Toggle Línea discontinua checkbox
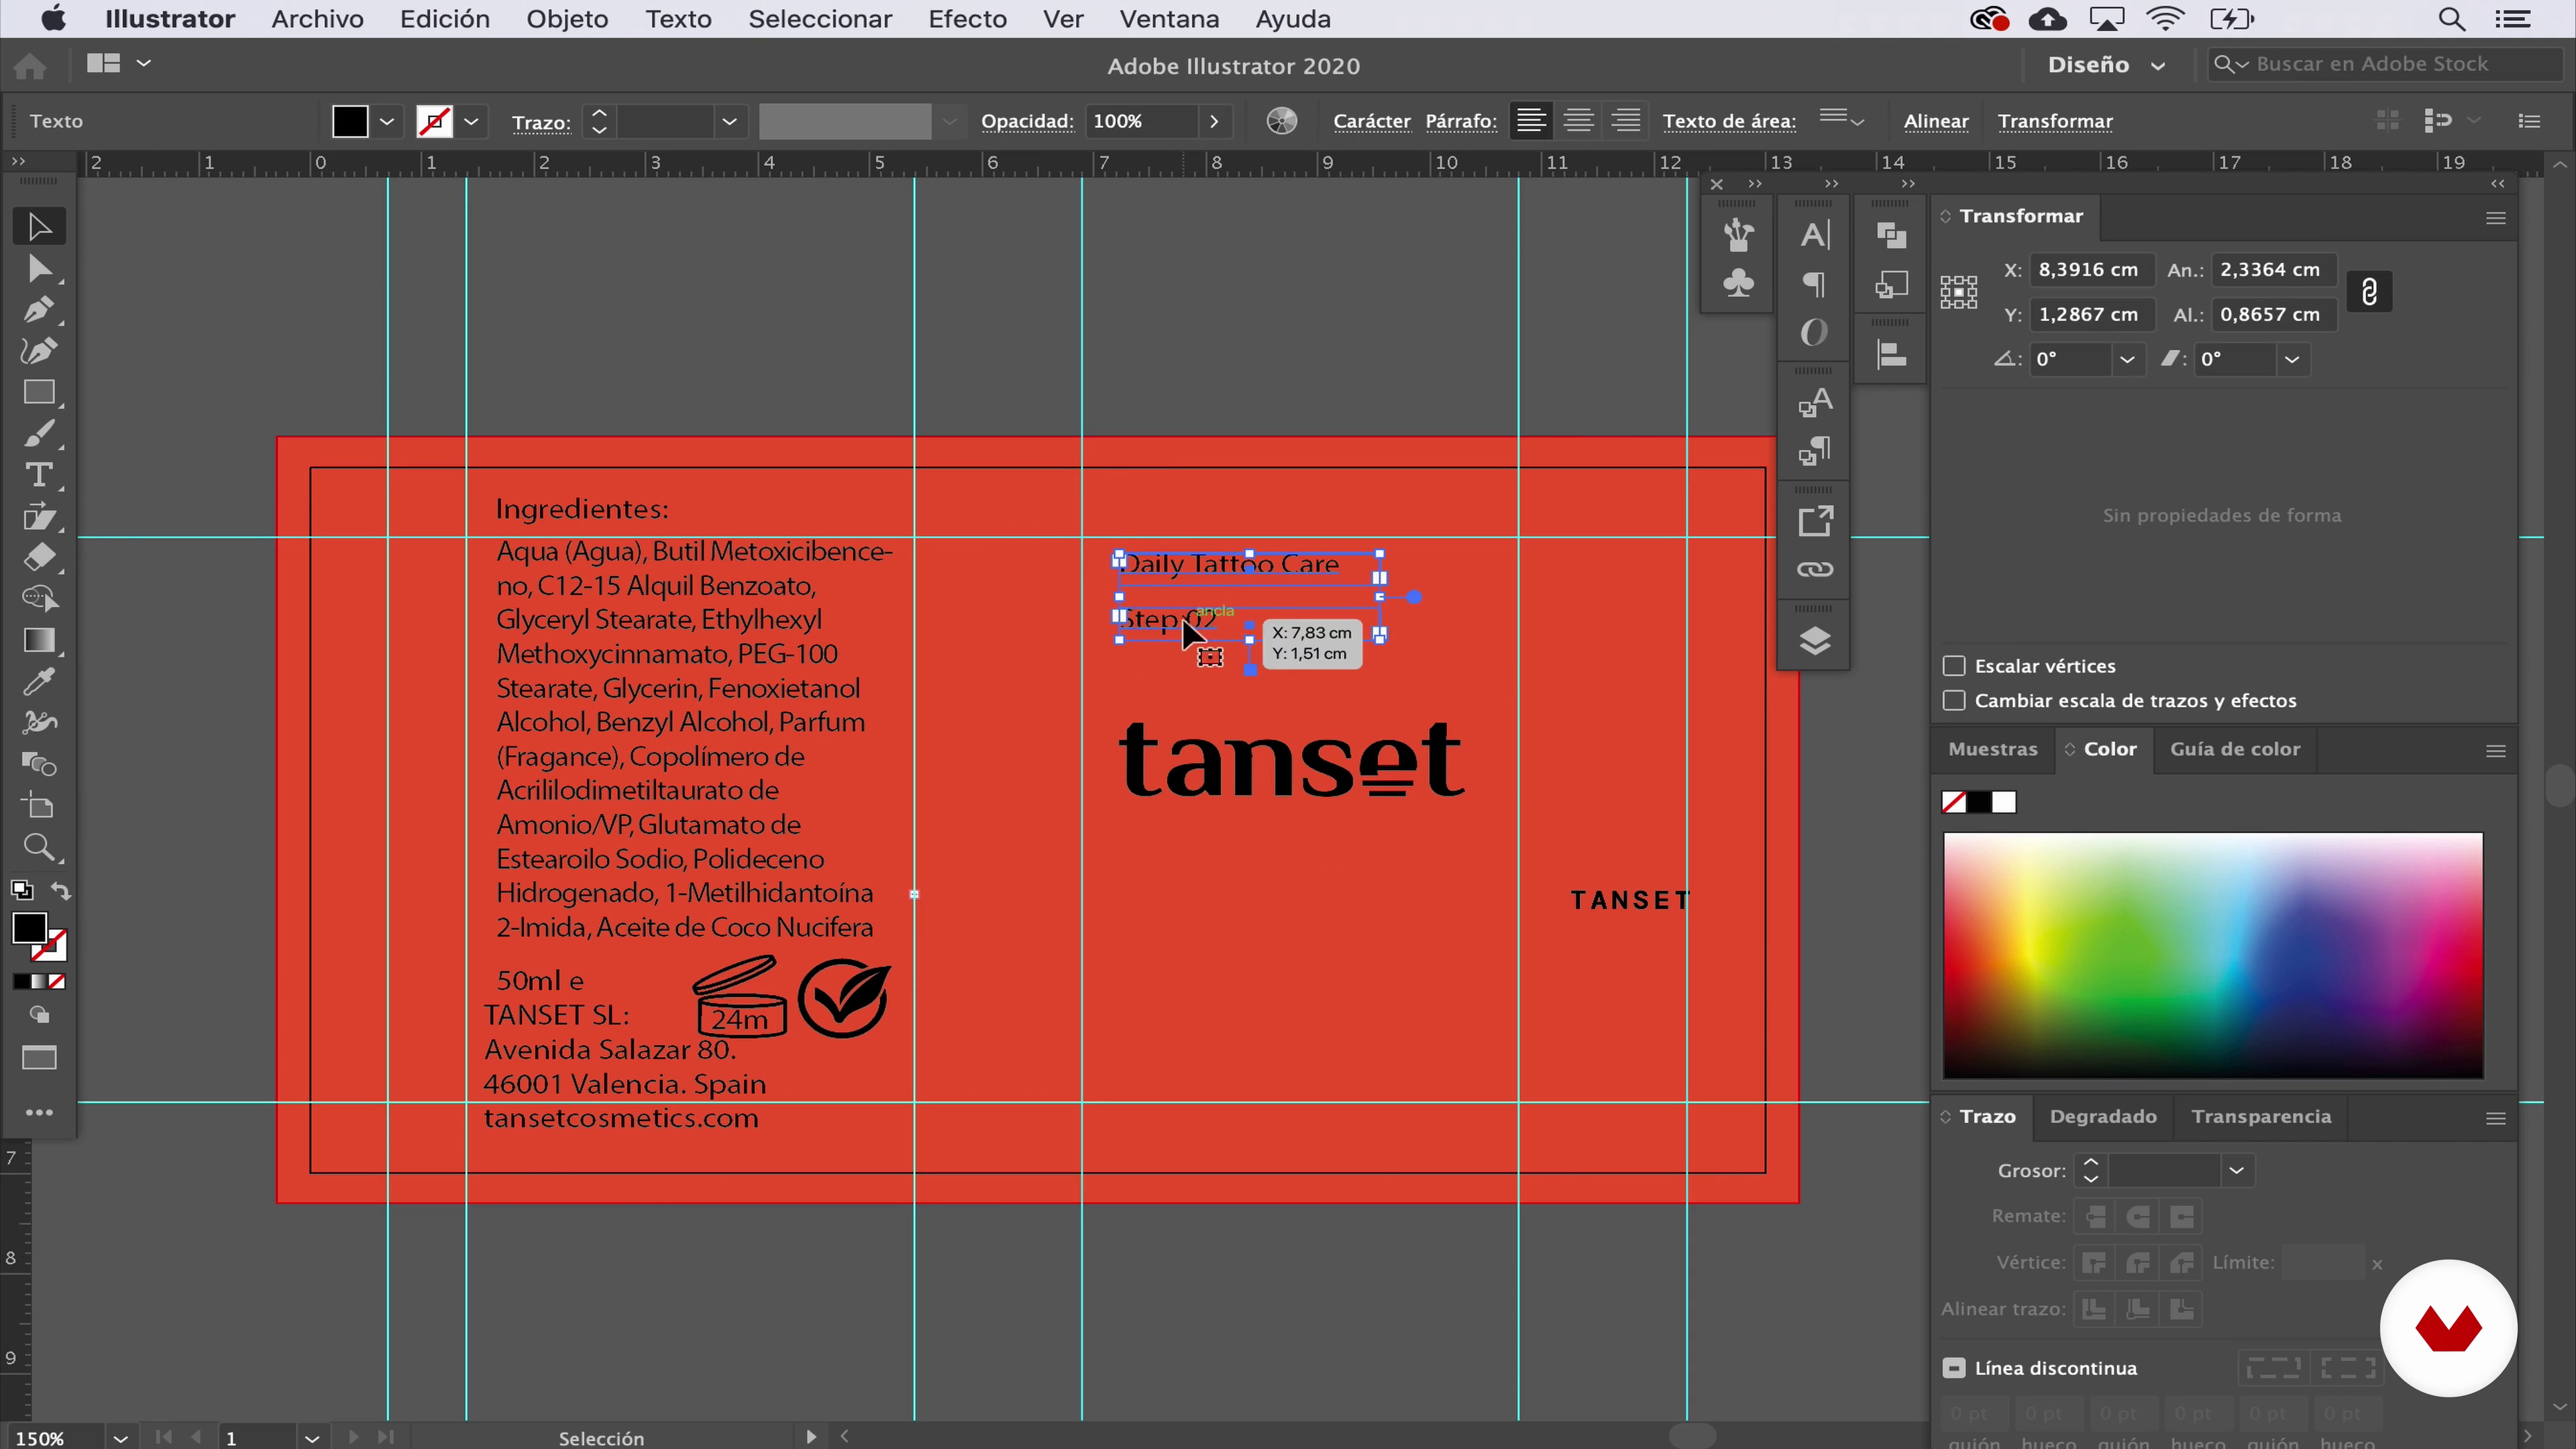 (x=1953, y=1368)
